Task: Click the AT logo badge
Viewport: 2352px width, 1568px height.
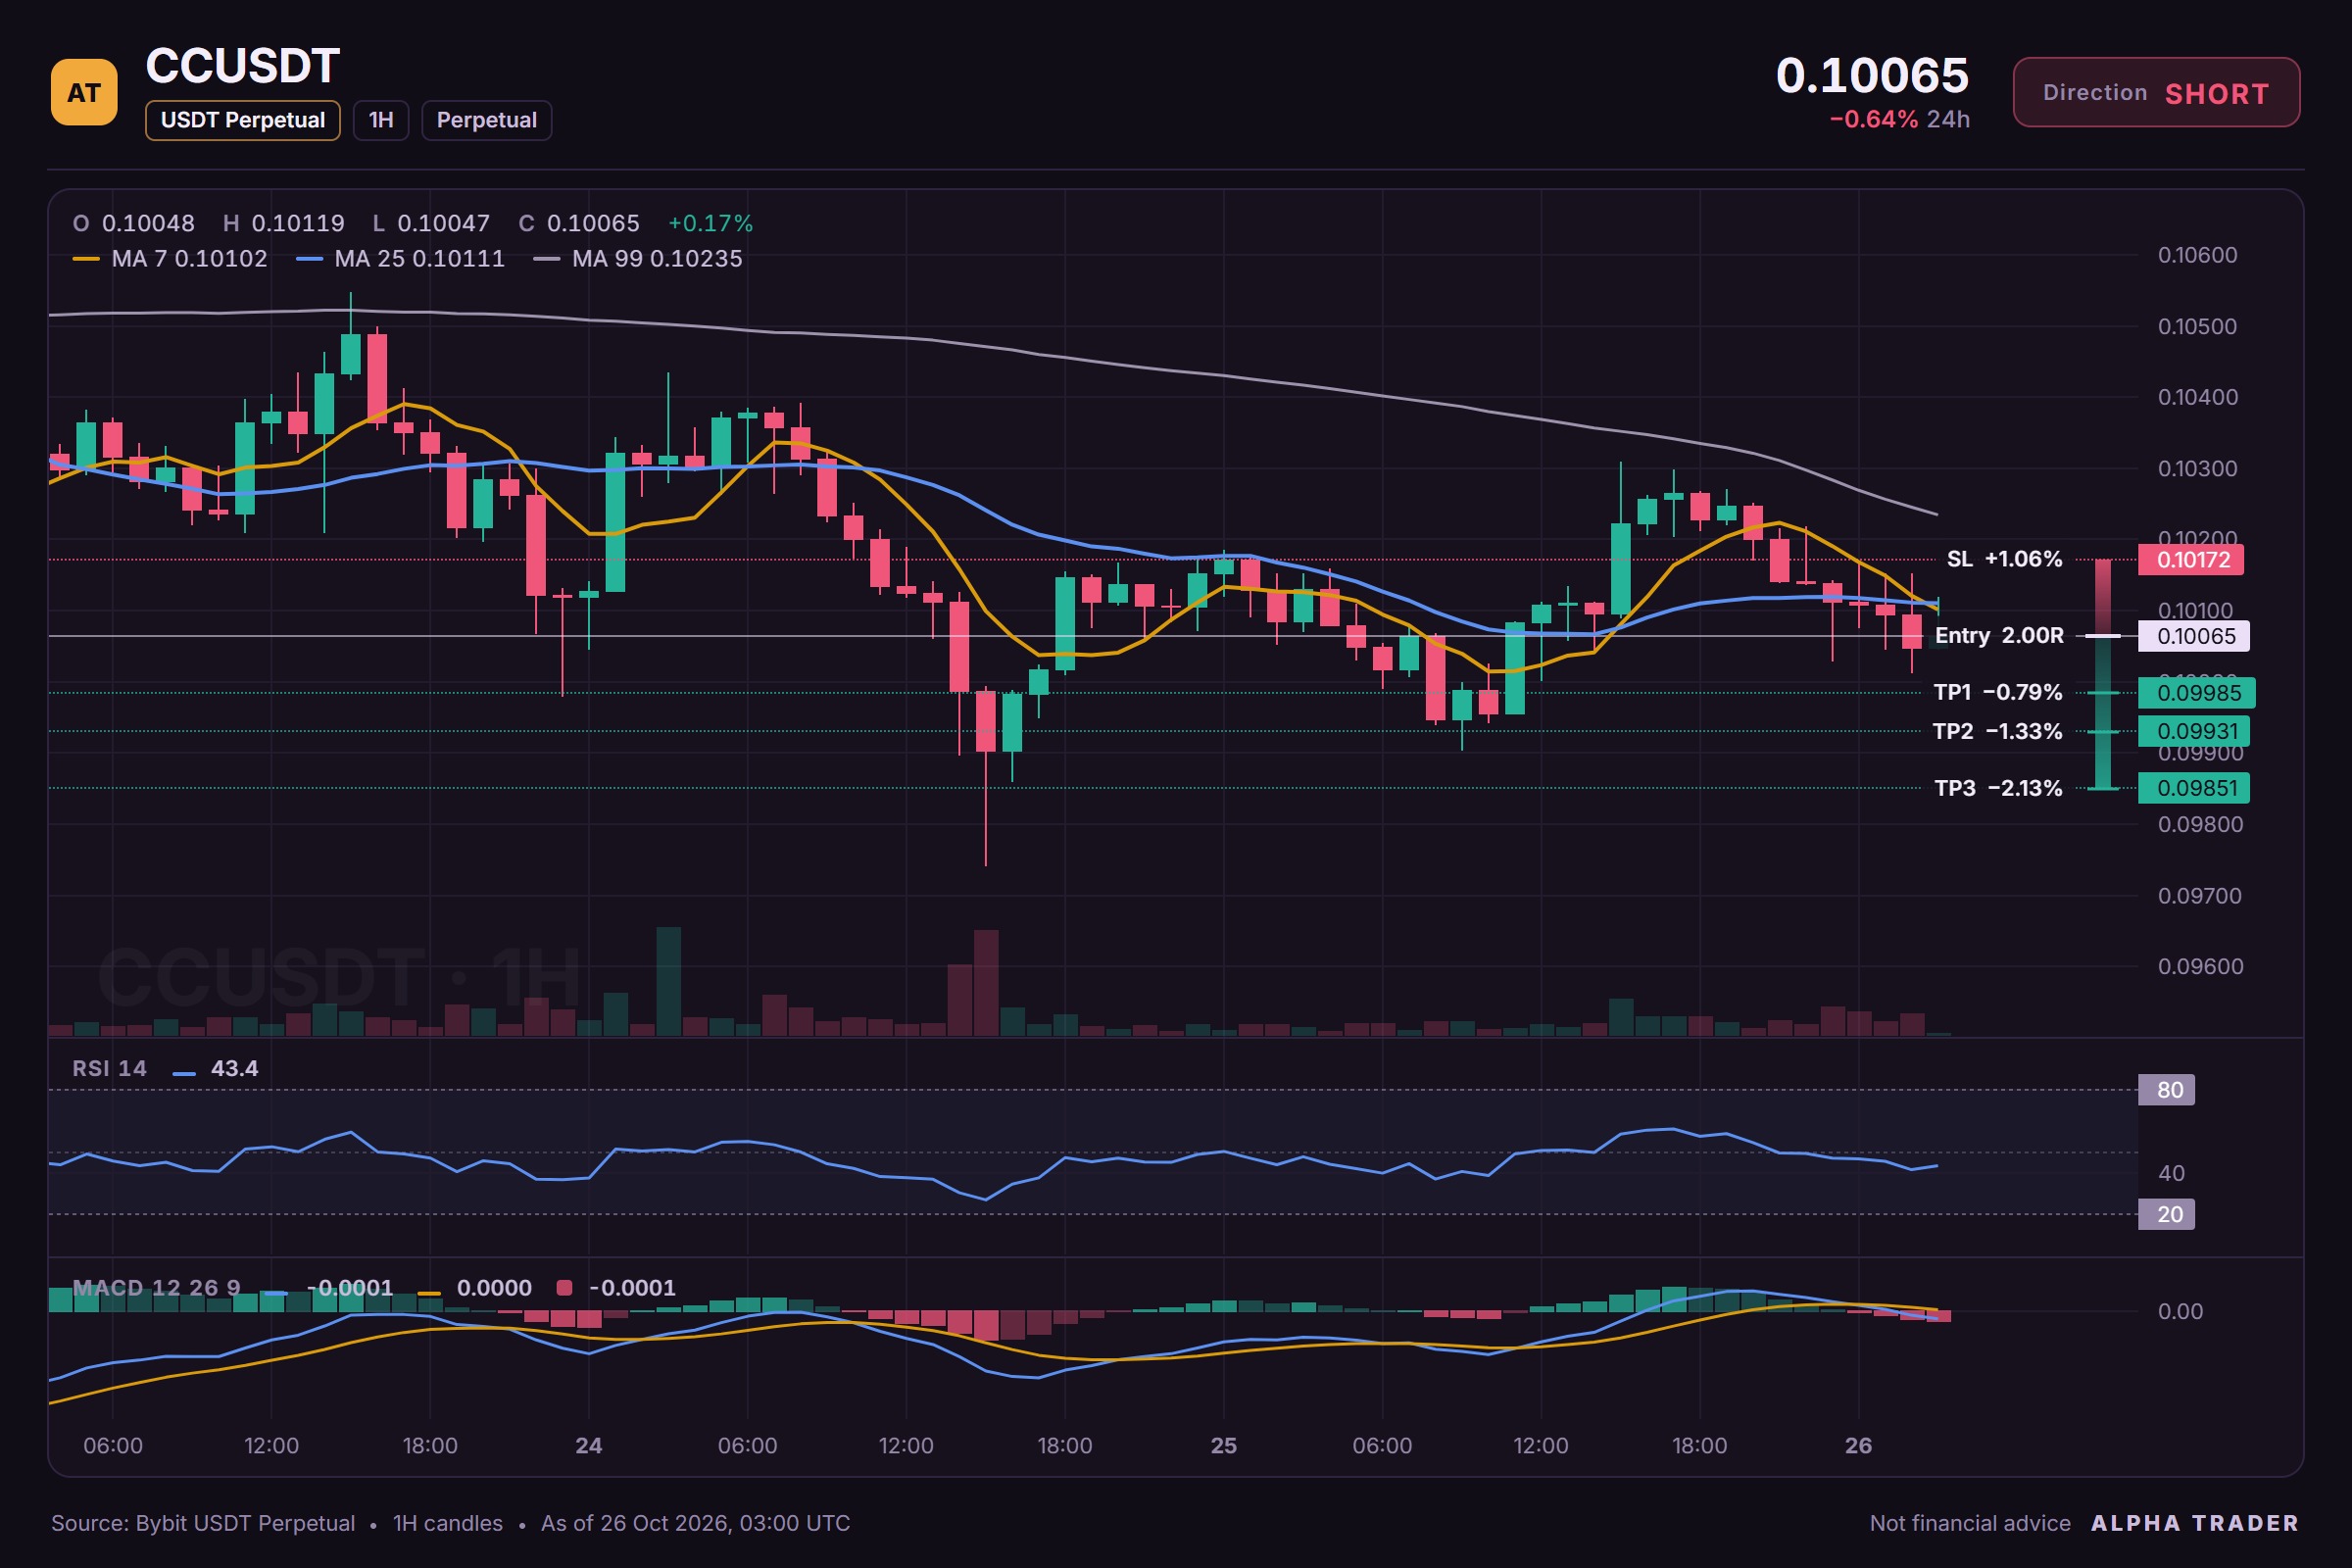Action: pyautogui.click(x=84, y=92)
